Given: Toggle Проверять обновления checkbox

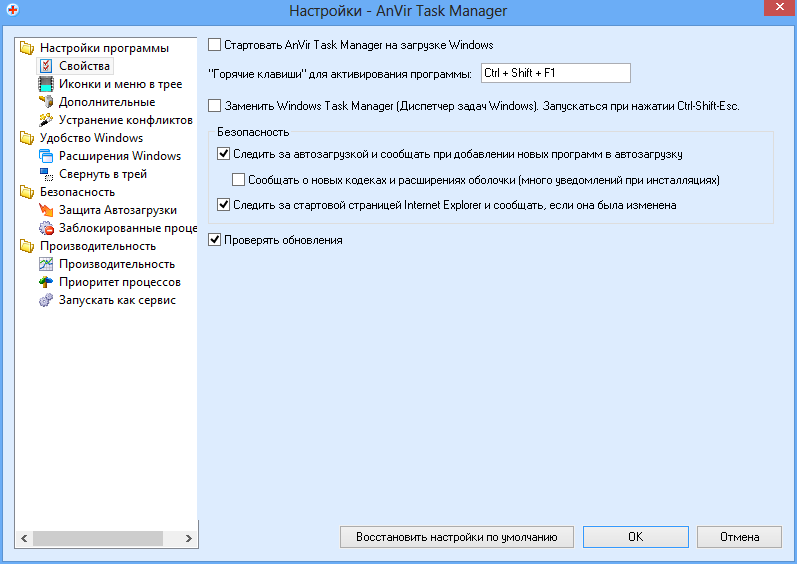Looking at the screenshot, I should pyautogui.click(x=214, y=239).
